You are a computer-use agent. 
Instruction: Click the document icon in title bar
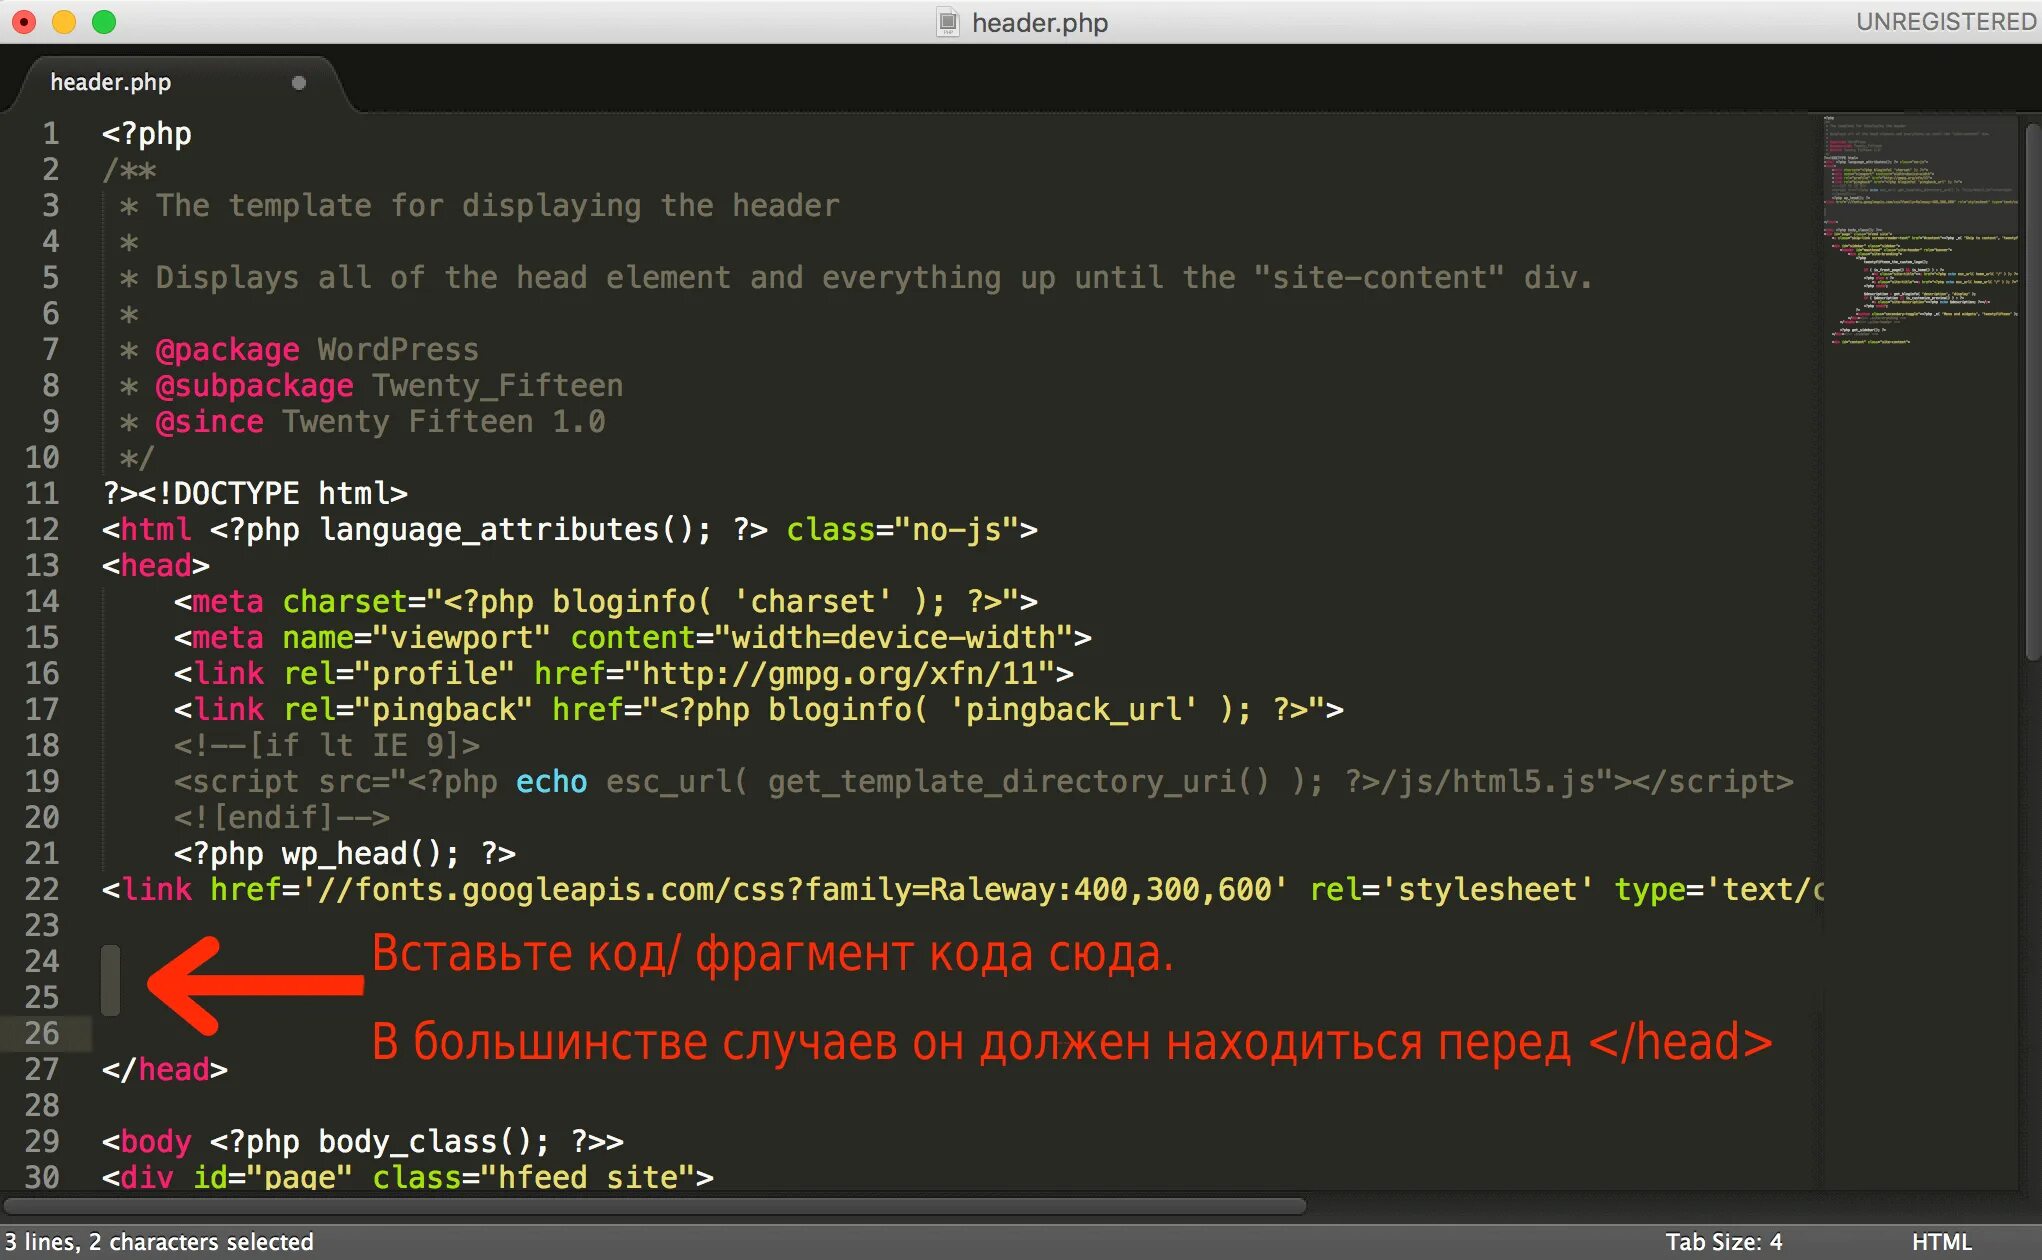pos(947,22)
